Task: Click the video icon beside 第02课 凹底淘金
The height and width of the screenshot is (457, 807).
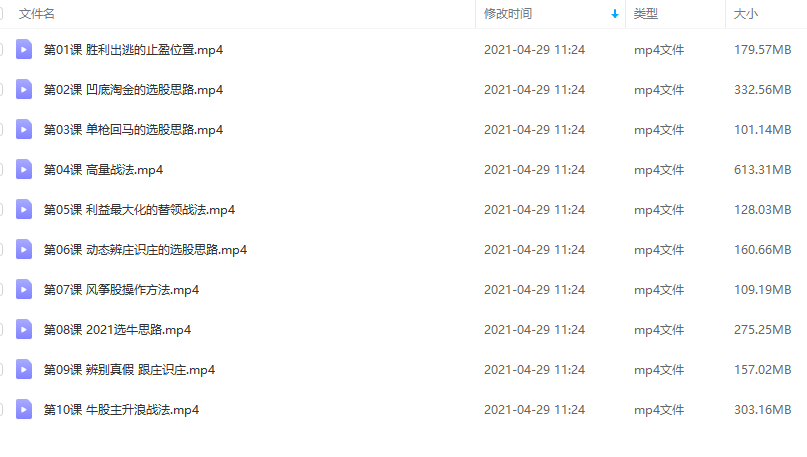Action: [24, 90]
